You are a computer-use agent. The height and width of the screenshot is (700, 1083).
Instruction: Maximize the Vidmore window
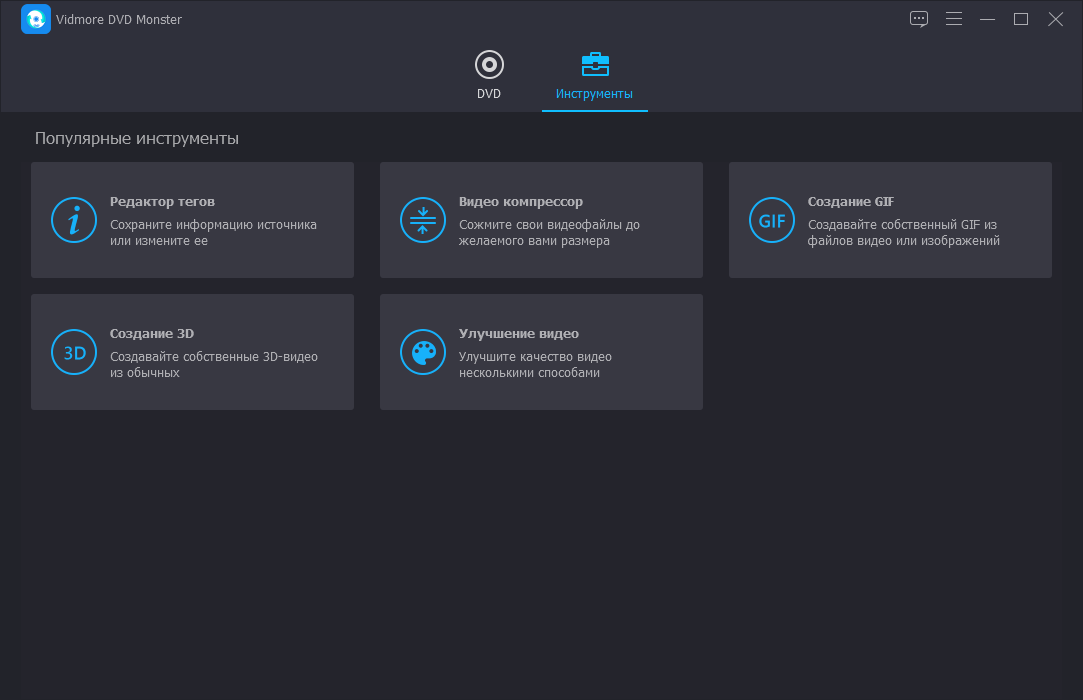1021,19
